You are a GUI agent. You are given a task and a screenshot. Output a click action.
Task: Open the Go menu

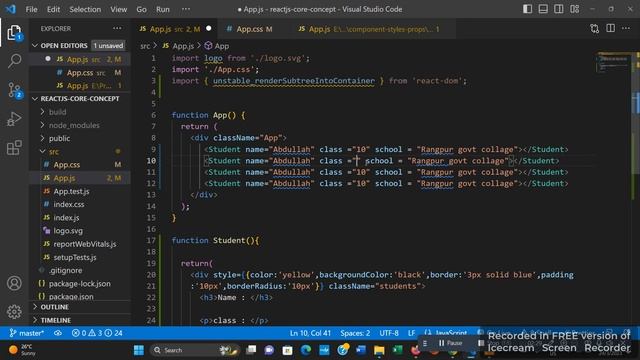(x=141, y=9)
